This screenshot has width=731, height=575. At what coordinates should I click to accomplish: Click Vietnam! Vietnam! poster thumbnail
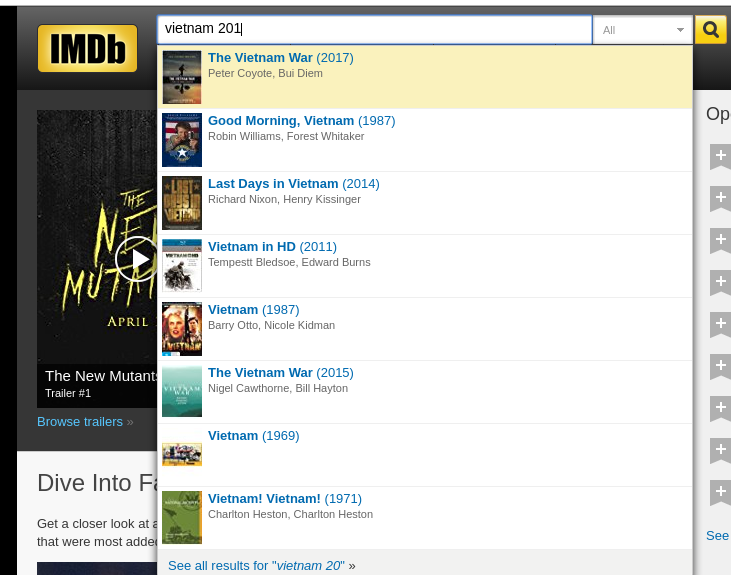182,517
